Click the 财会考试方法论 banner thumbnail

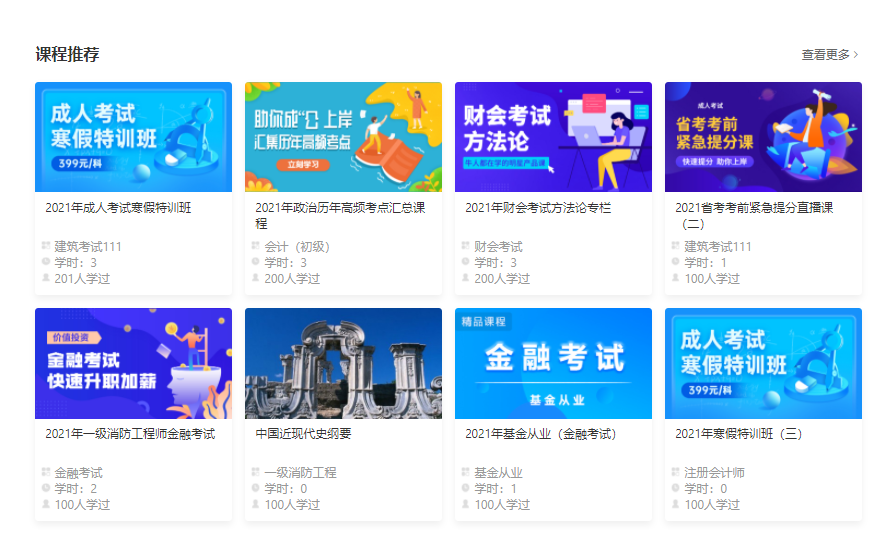pyautogui.click(x=553, y=137)
